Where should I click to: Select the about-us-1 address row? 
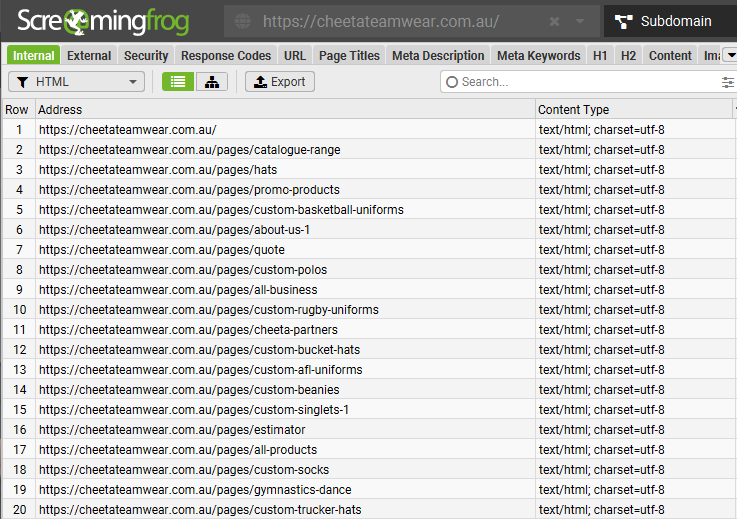[285, 230]
